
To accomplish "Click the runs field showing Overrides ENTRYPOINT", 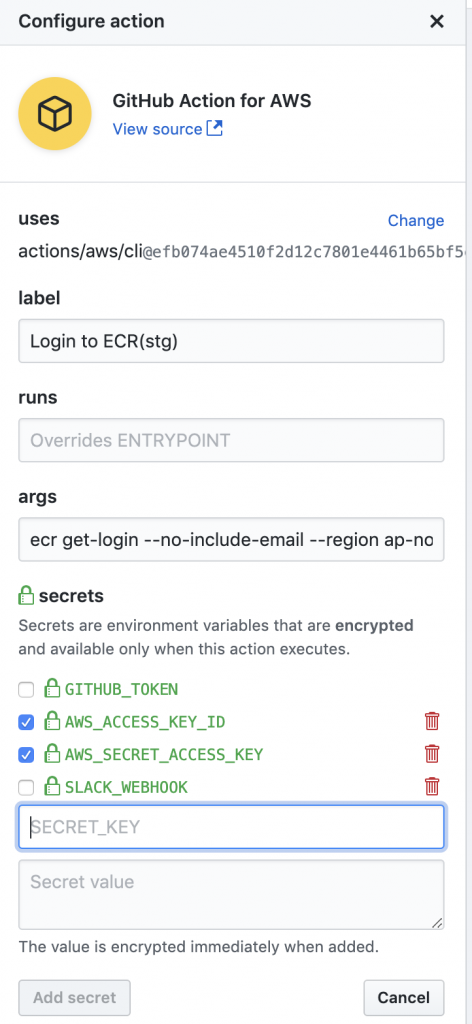I will point(231,440).
